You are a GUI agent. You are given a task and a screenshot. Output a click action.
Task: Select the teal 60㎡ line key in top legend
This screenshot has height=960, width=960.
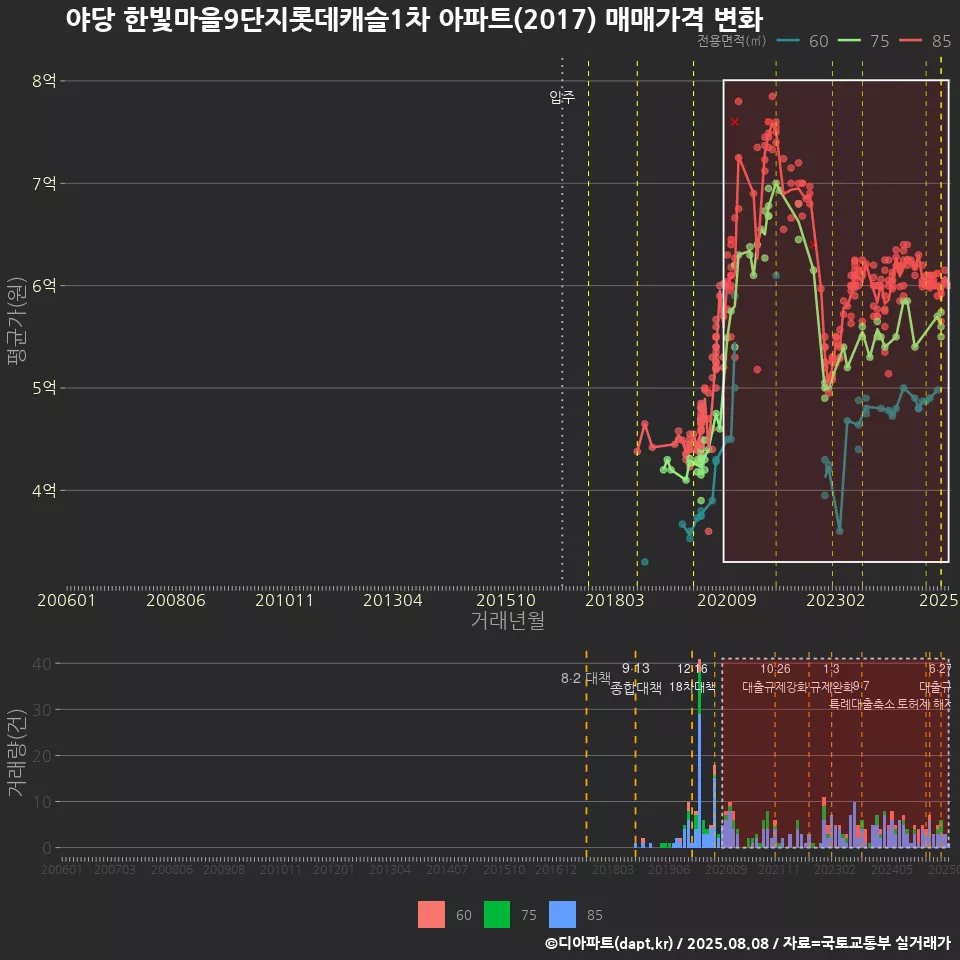pos(788,40)
